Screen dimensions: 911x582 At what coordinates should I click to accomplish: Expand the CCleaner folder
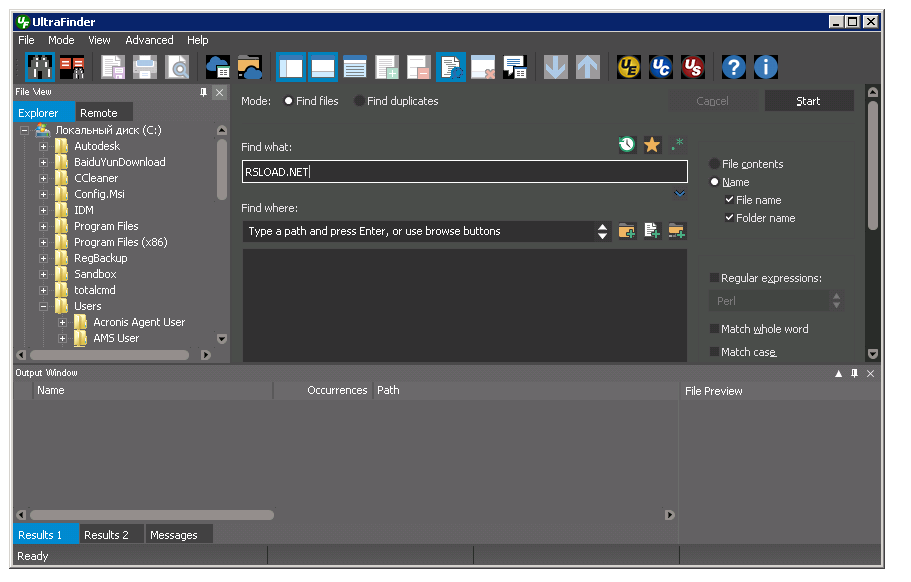click(44, 178)
